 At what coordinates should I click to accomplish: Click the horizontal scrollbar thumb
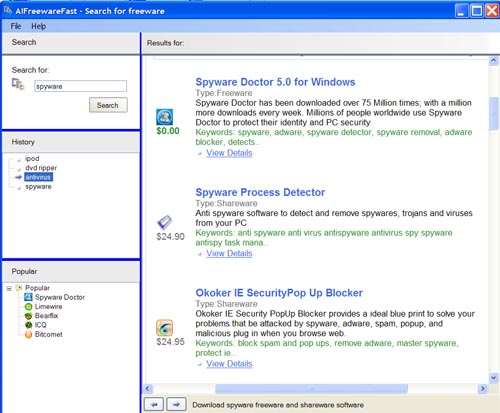click(x=311, y=389)
